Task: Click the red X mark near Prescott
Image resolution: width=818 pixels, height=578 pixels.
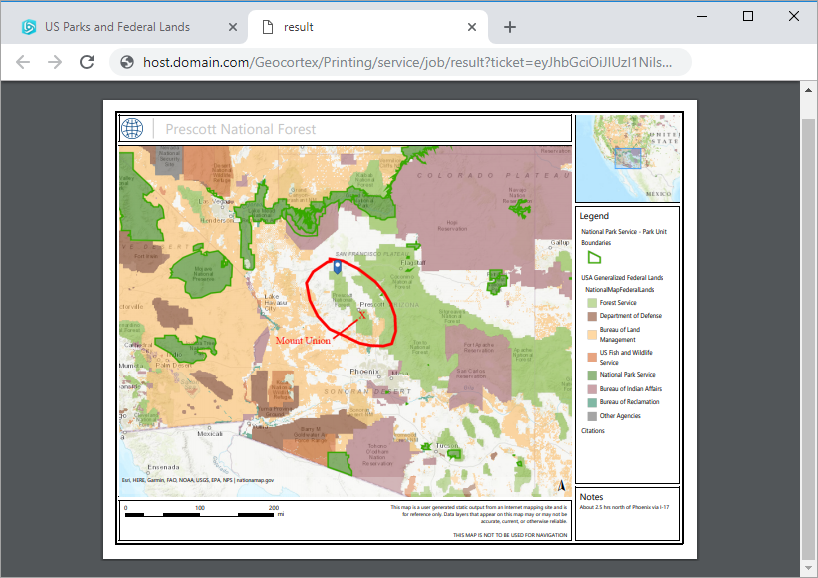Action: [x=362, y=315]
